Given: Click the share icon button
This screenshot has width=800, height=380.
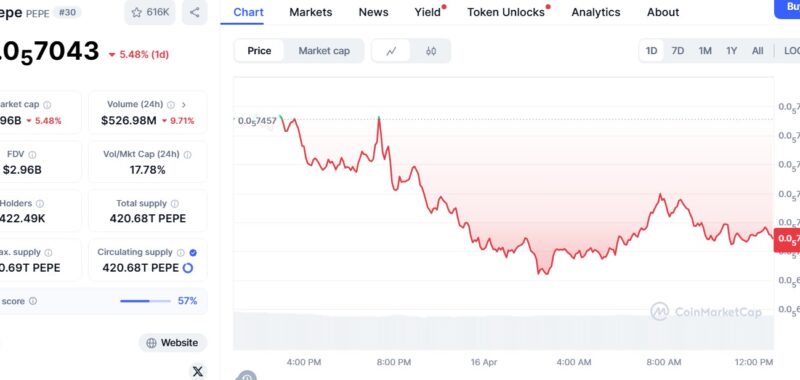Looking at the screenshot, I should click(x=194, y=12).
